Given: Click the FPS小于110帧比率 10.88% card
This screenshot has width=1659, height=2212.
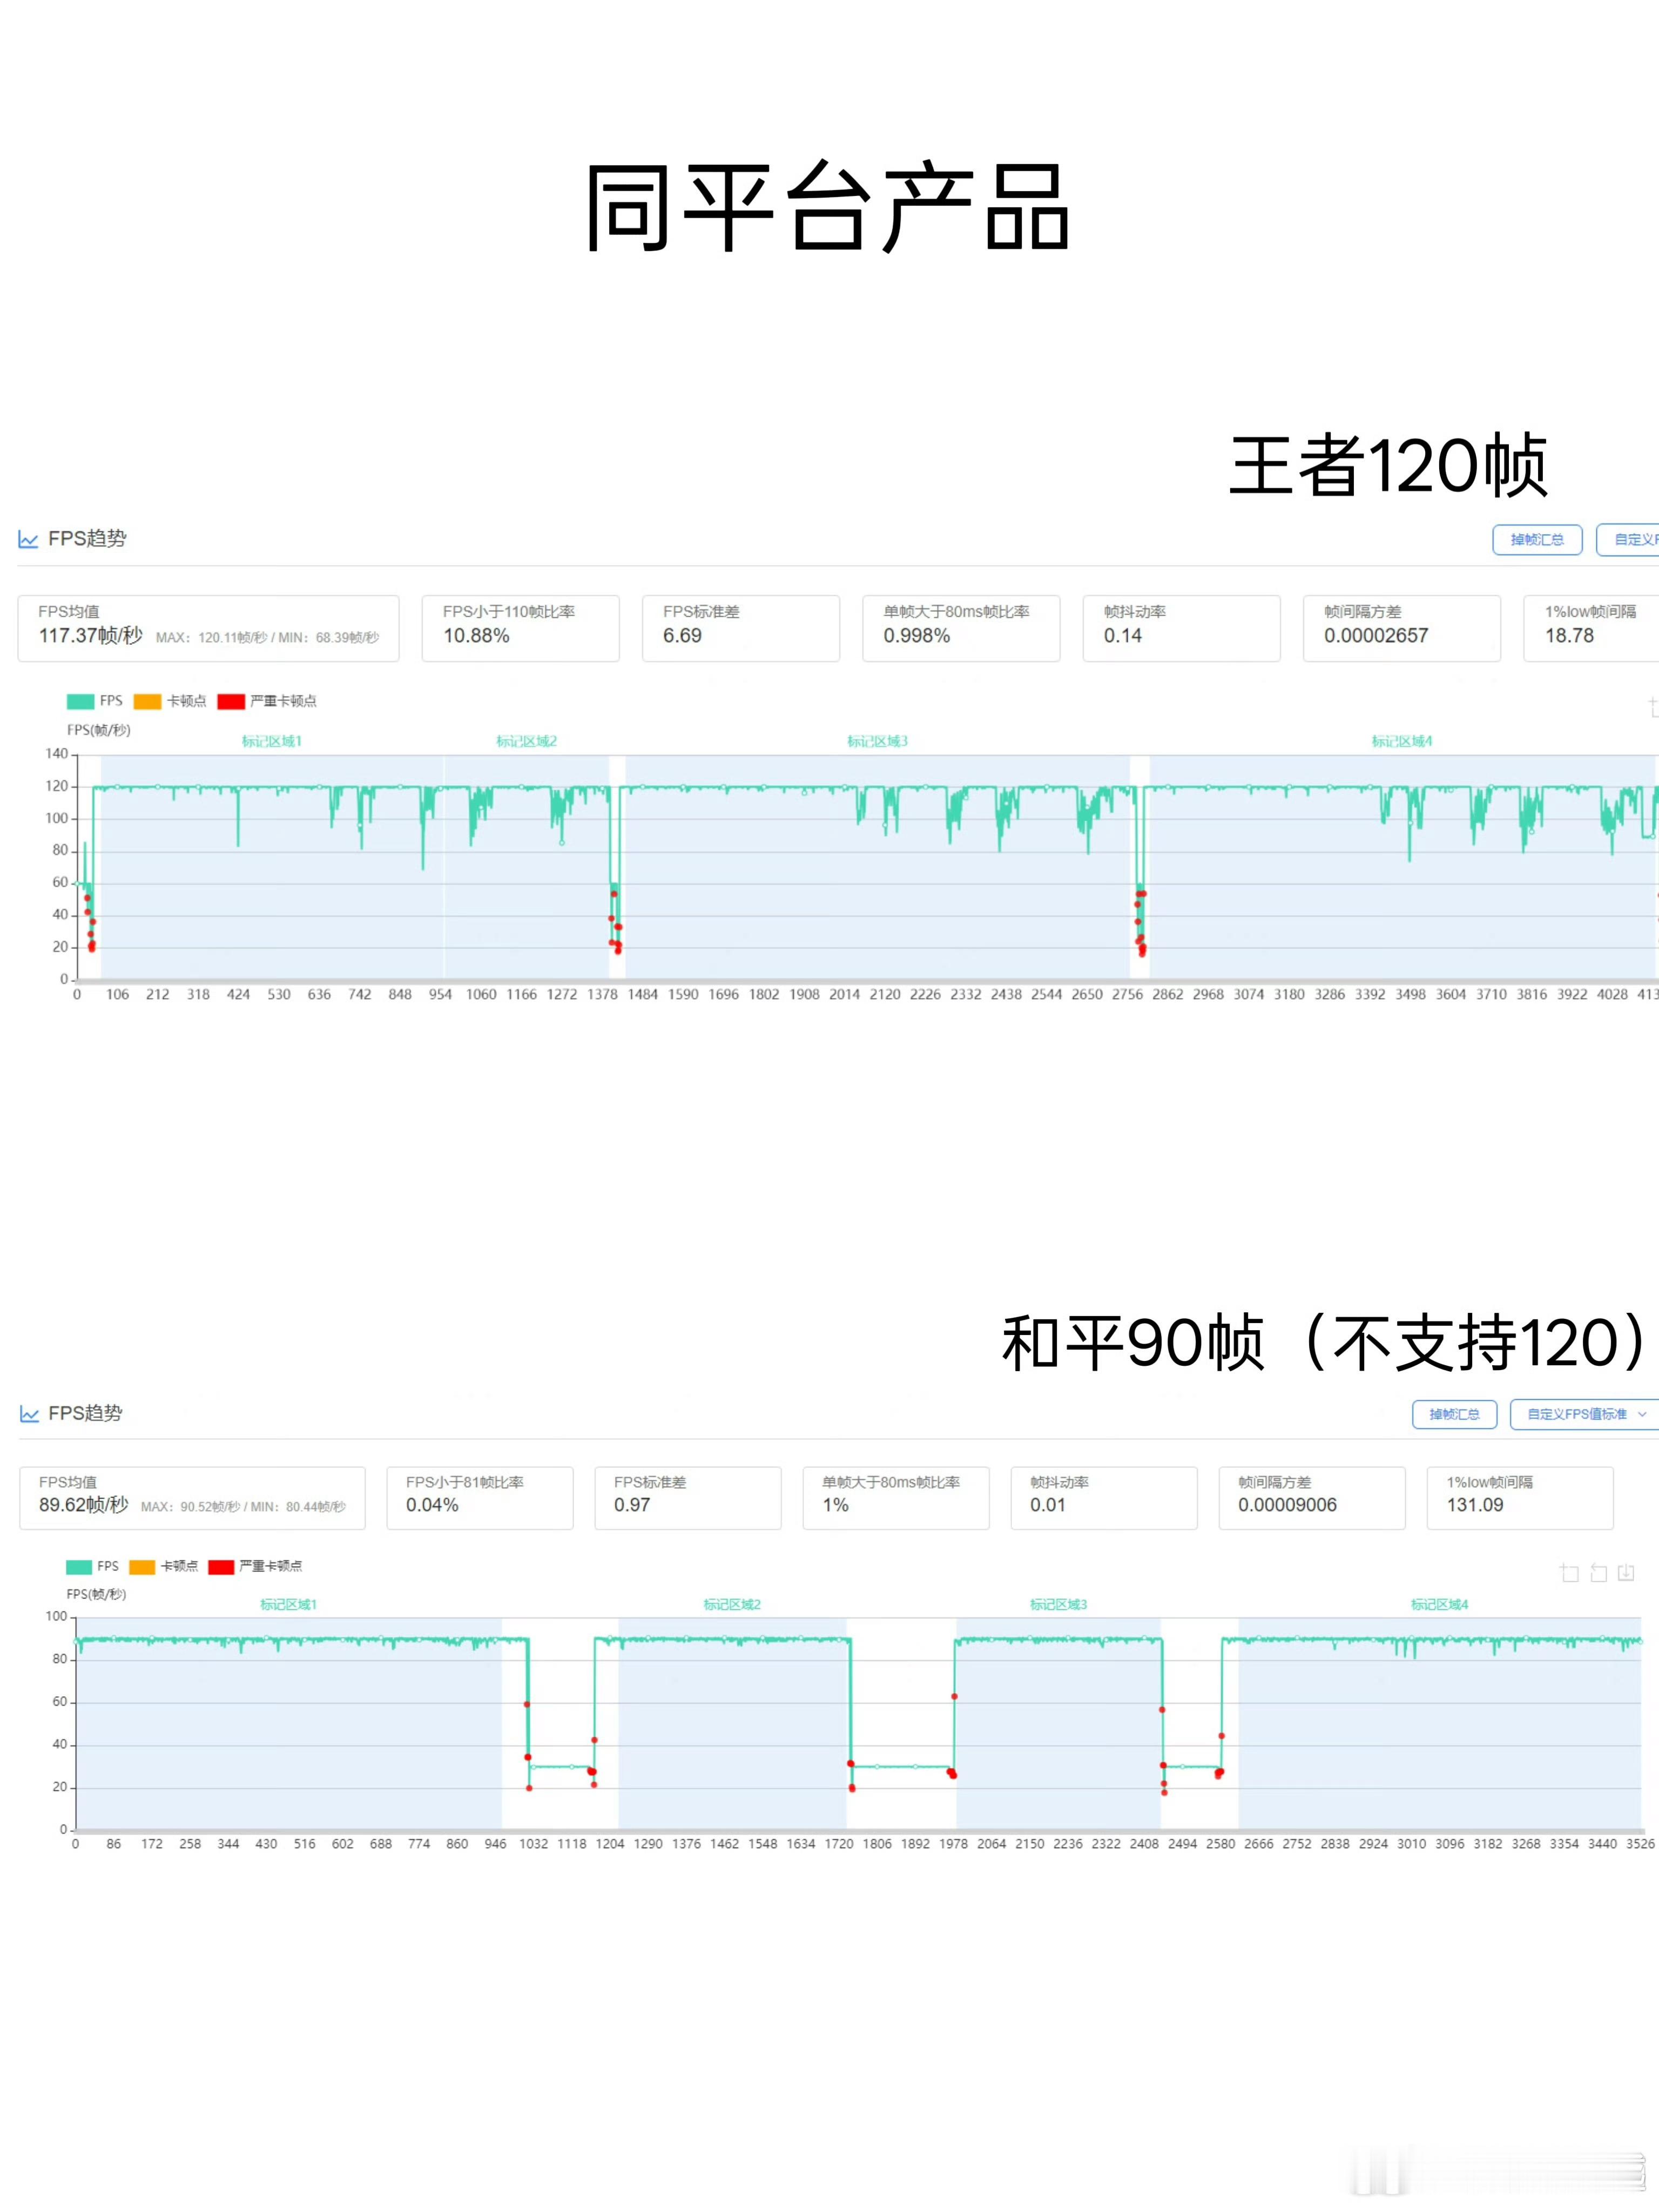Looking at the screenshot, I should (520, 628).
